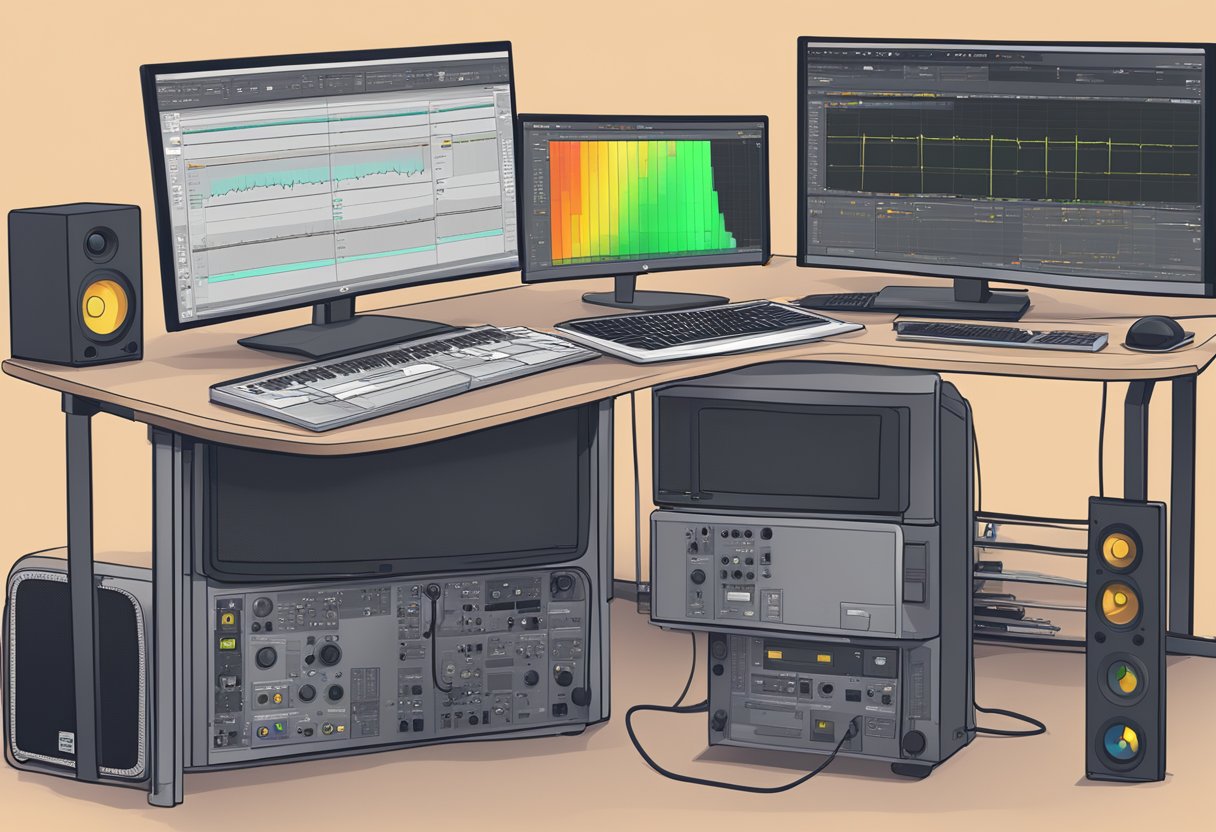Click the round knob on the upper right rack unit

(698, 576)
